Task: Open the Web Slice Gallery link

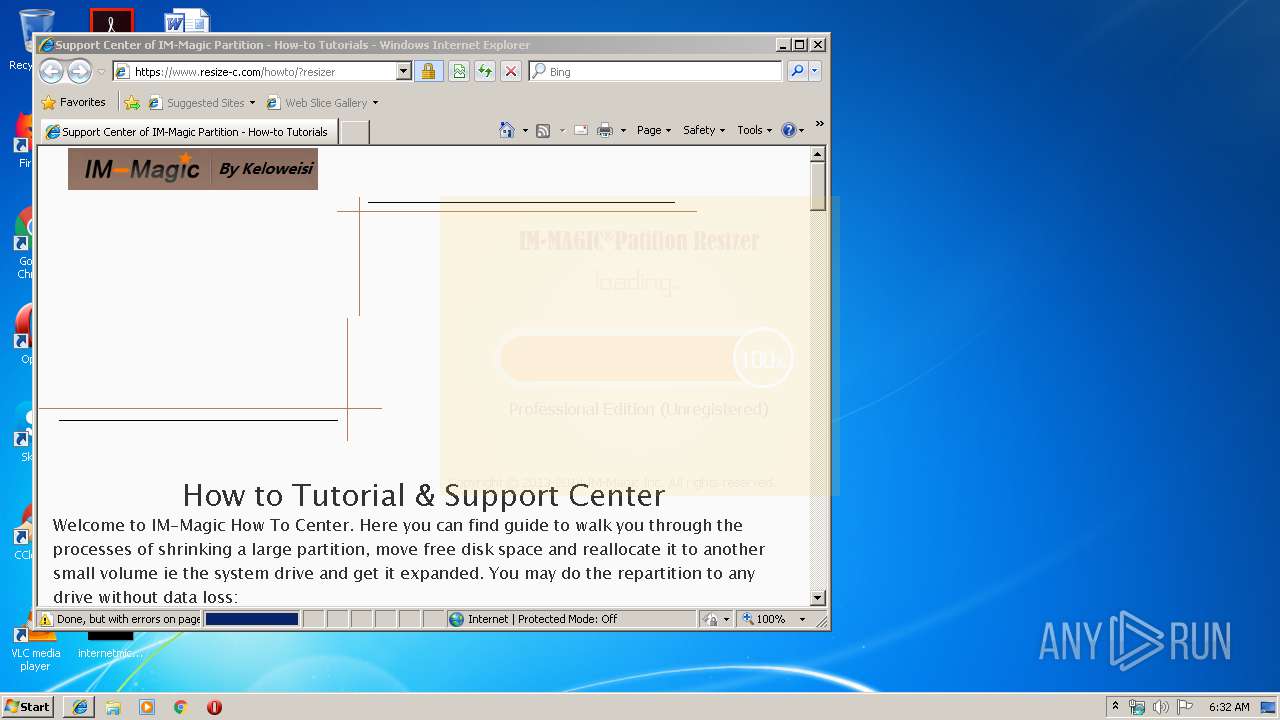Action: (316, 102)
